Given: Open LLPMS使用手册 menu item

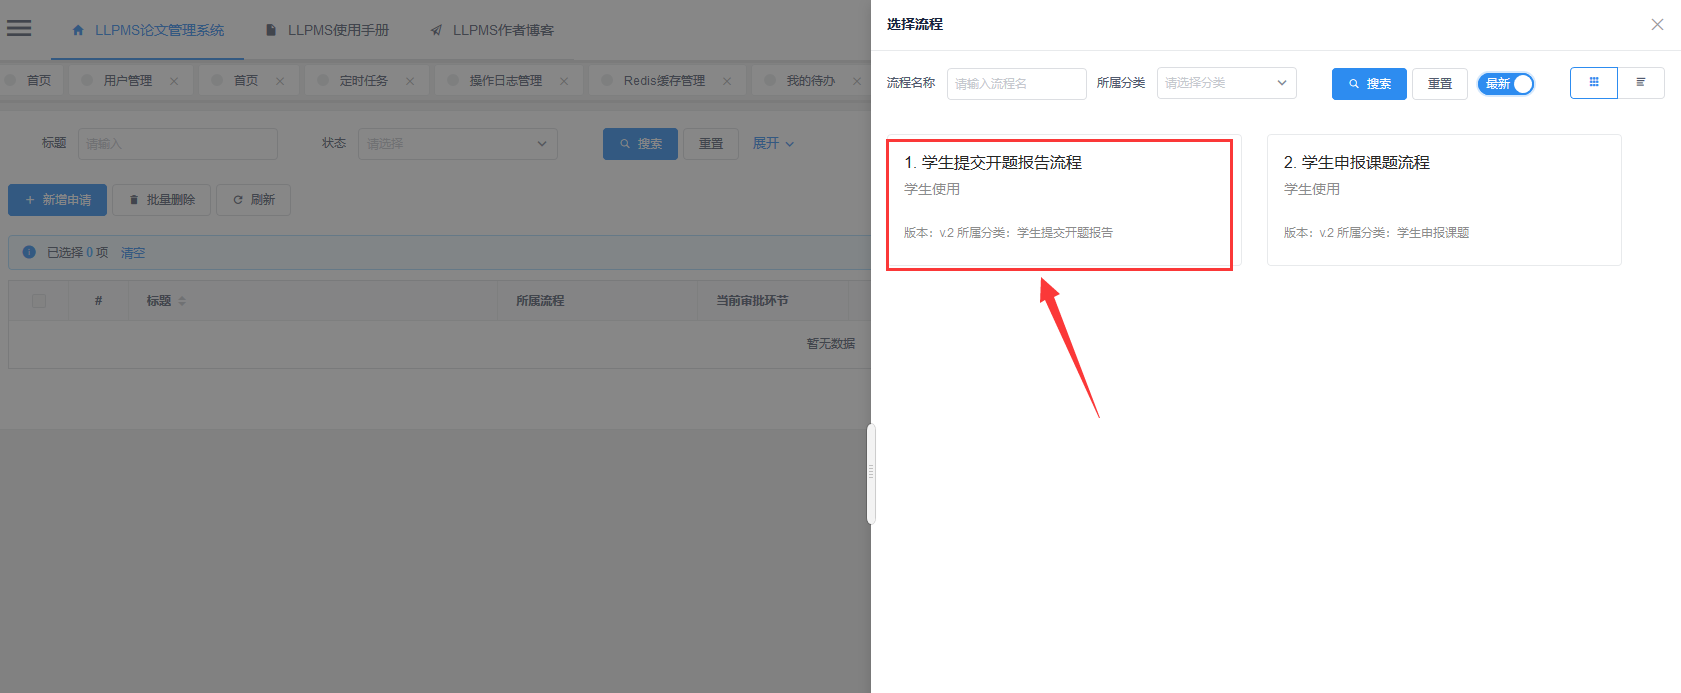Looking at the screenshot, I should point(327,30).
